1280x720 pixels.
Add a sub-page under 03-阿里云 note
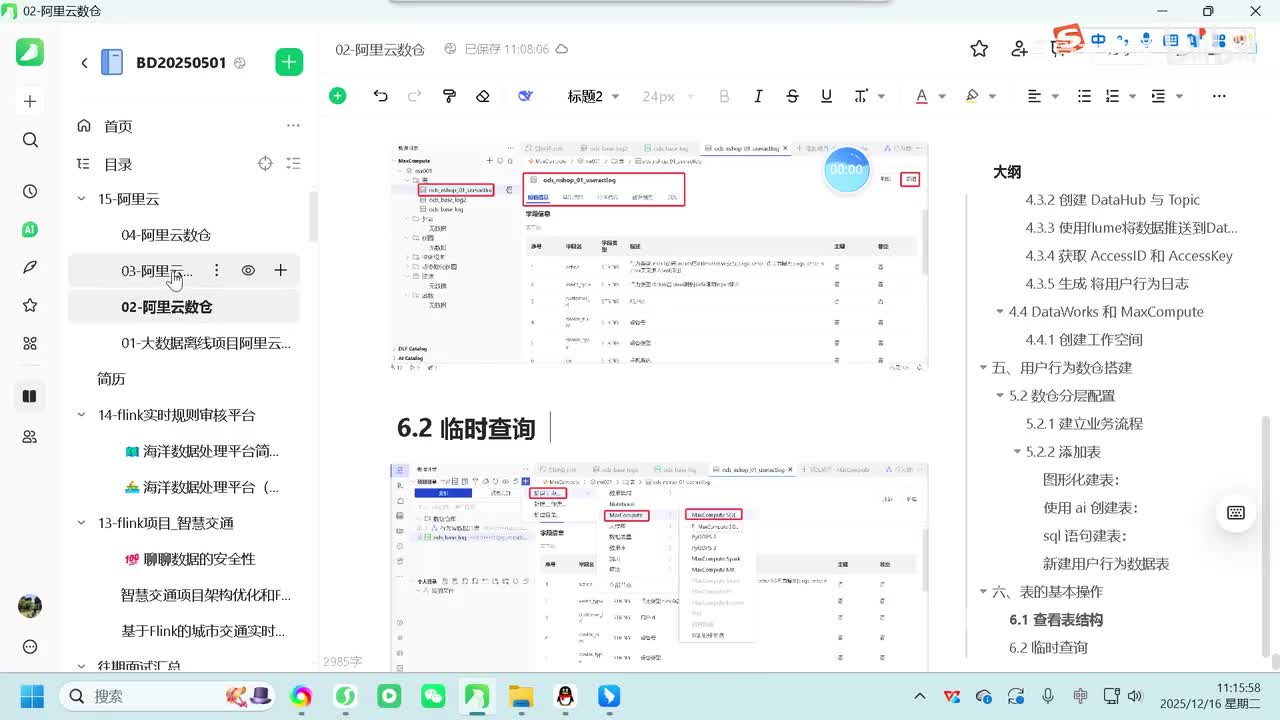[280, 270]
